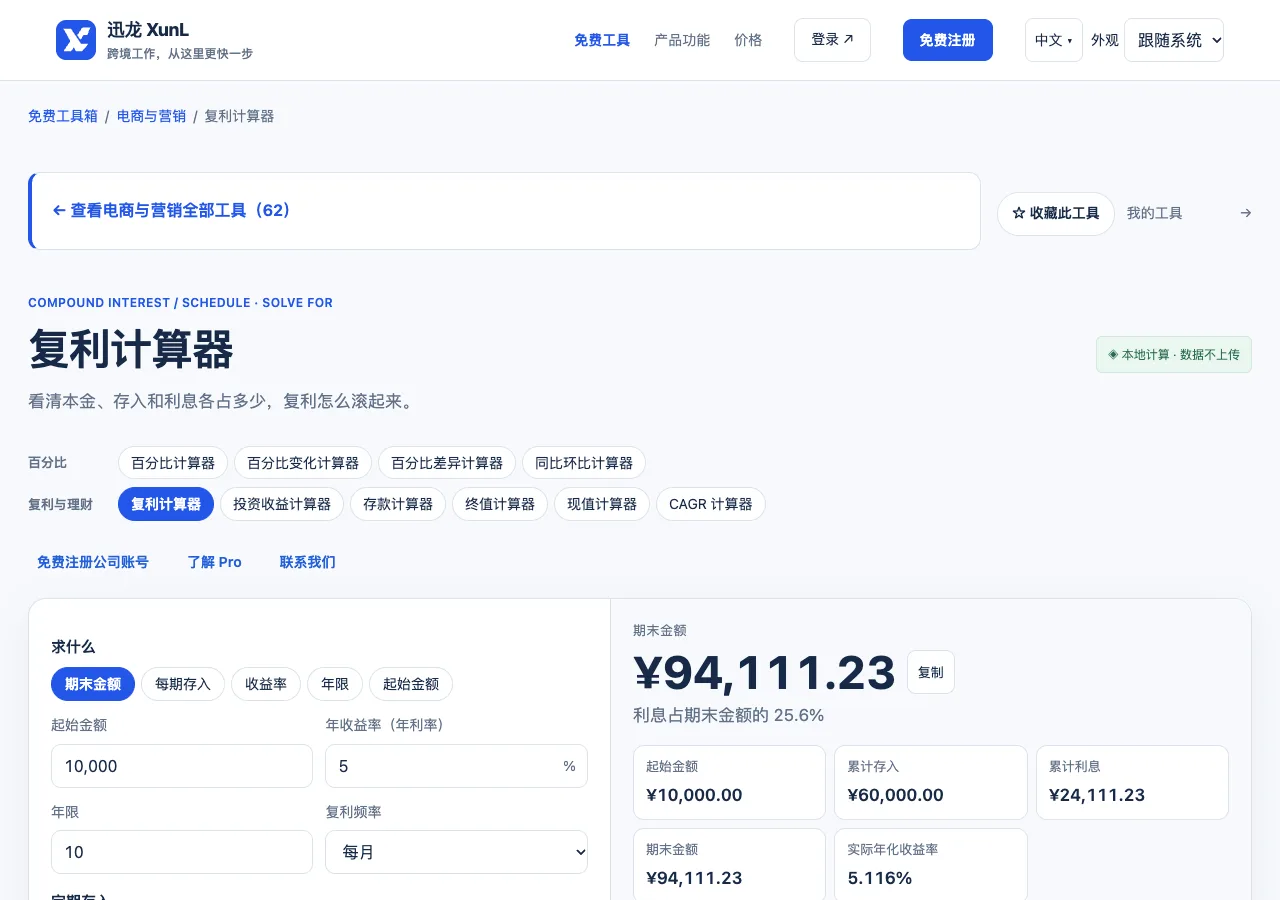Follow the 电商与营销 breadcrumb link
This screenshot has width=1280, height=900.
(151, 116)
